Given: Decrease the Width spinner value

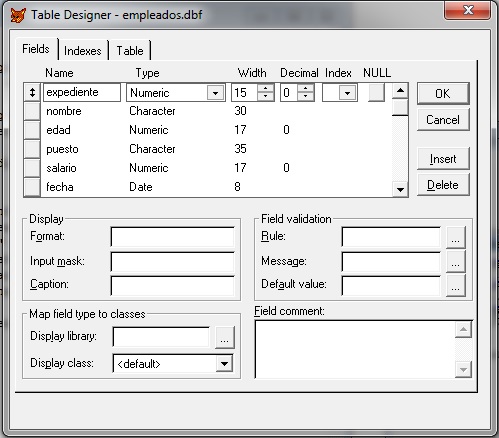Looking at the screenshot, I should (x=266, y=96).
